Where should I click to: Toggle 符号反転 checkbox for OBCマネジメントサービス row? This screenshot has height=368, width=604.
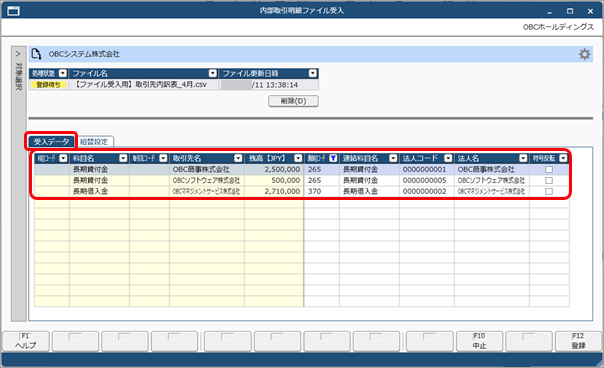(x=549, y=192)
